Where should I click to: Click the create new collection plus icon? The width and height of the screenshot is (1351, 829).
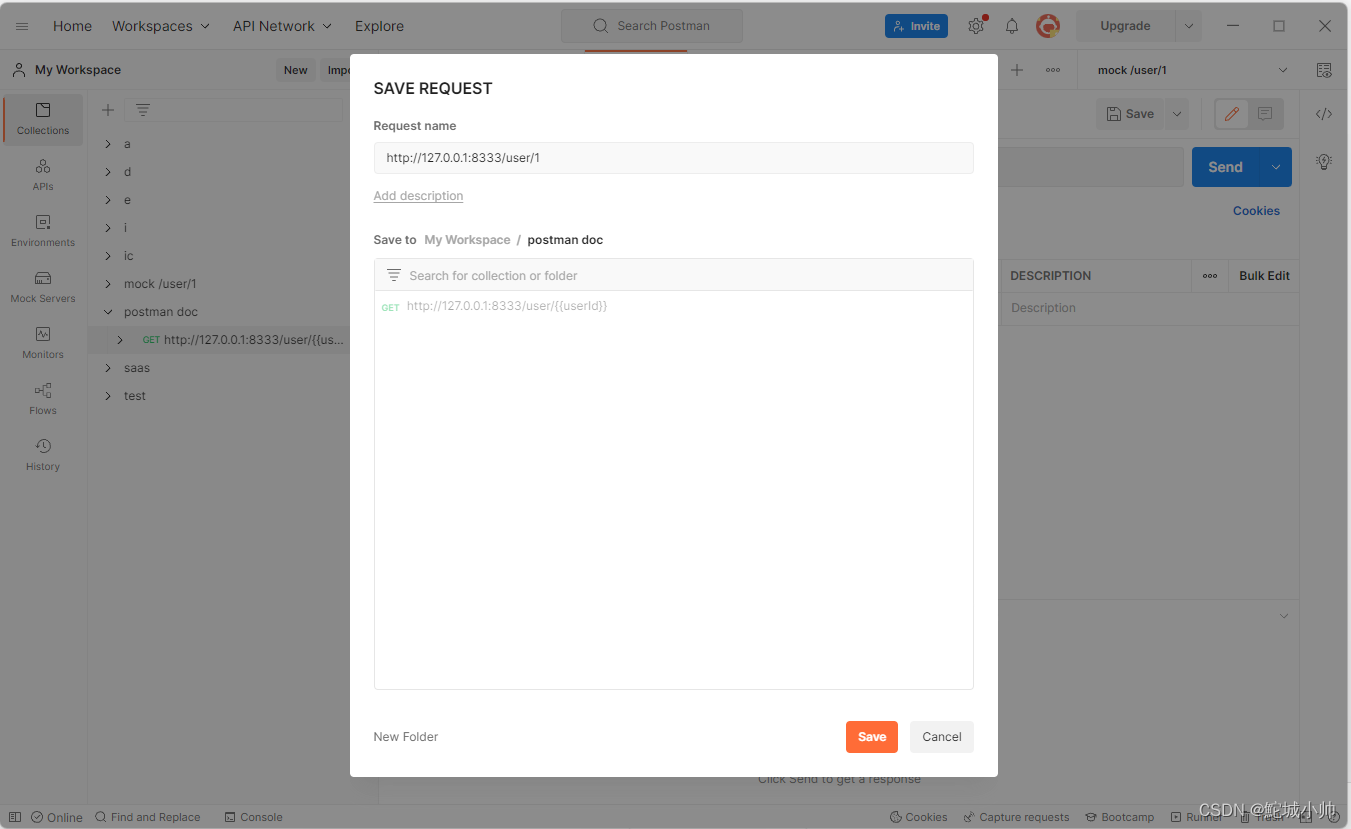108,110
